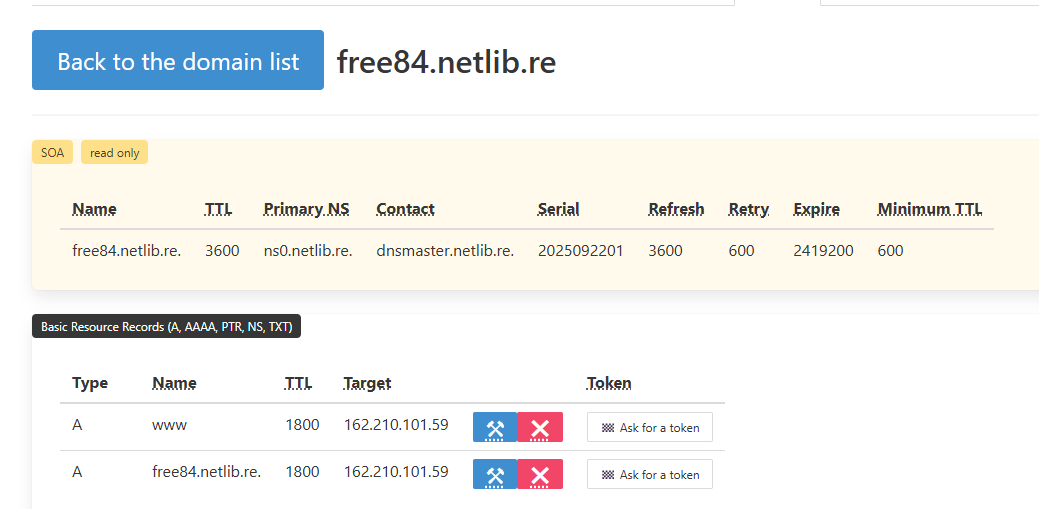Click the read only badge
The height and width of the screenshot is (509, 1039).
click(x=114, y=153)
